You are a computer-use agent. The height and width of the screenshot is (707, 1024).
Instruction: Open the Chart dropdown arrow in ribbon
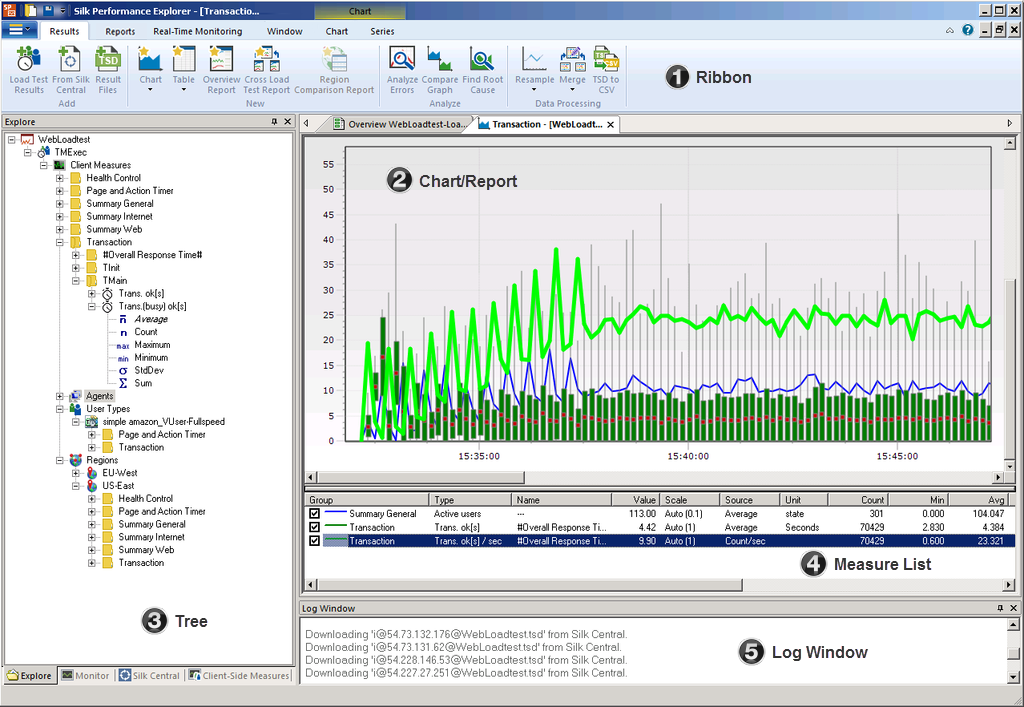(x=150, y=90)
